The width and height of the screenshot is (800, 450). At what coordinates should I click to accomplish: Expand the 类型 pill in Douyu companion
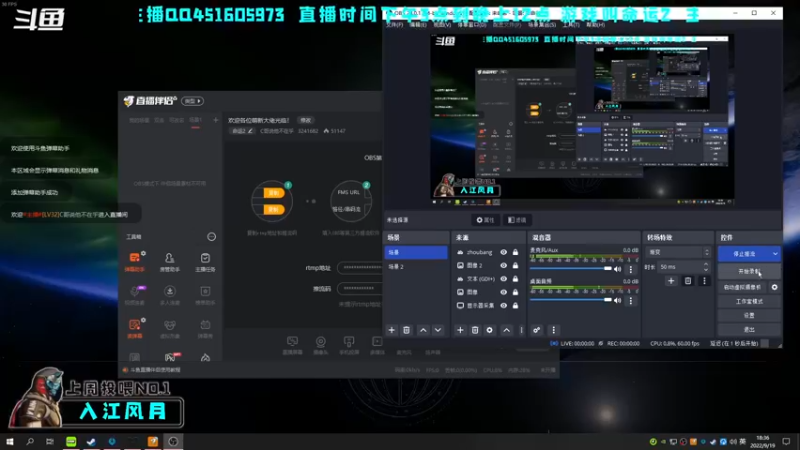(193, 101)
